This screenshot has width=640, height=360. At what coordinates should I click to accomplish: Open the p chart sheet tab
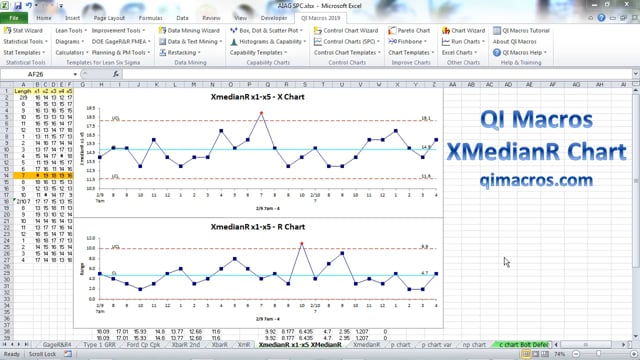pyautogui.click(x=400, y=345)
